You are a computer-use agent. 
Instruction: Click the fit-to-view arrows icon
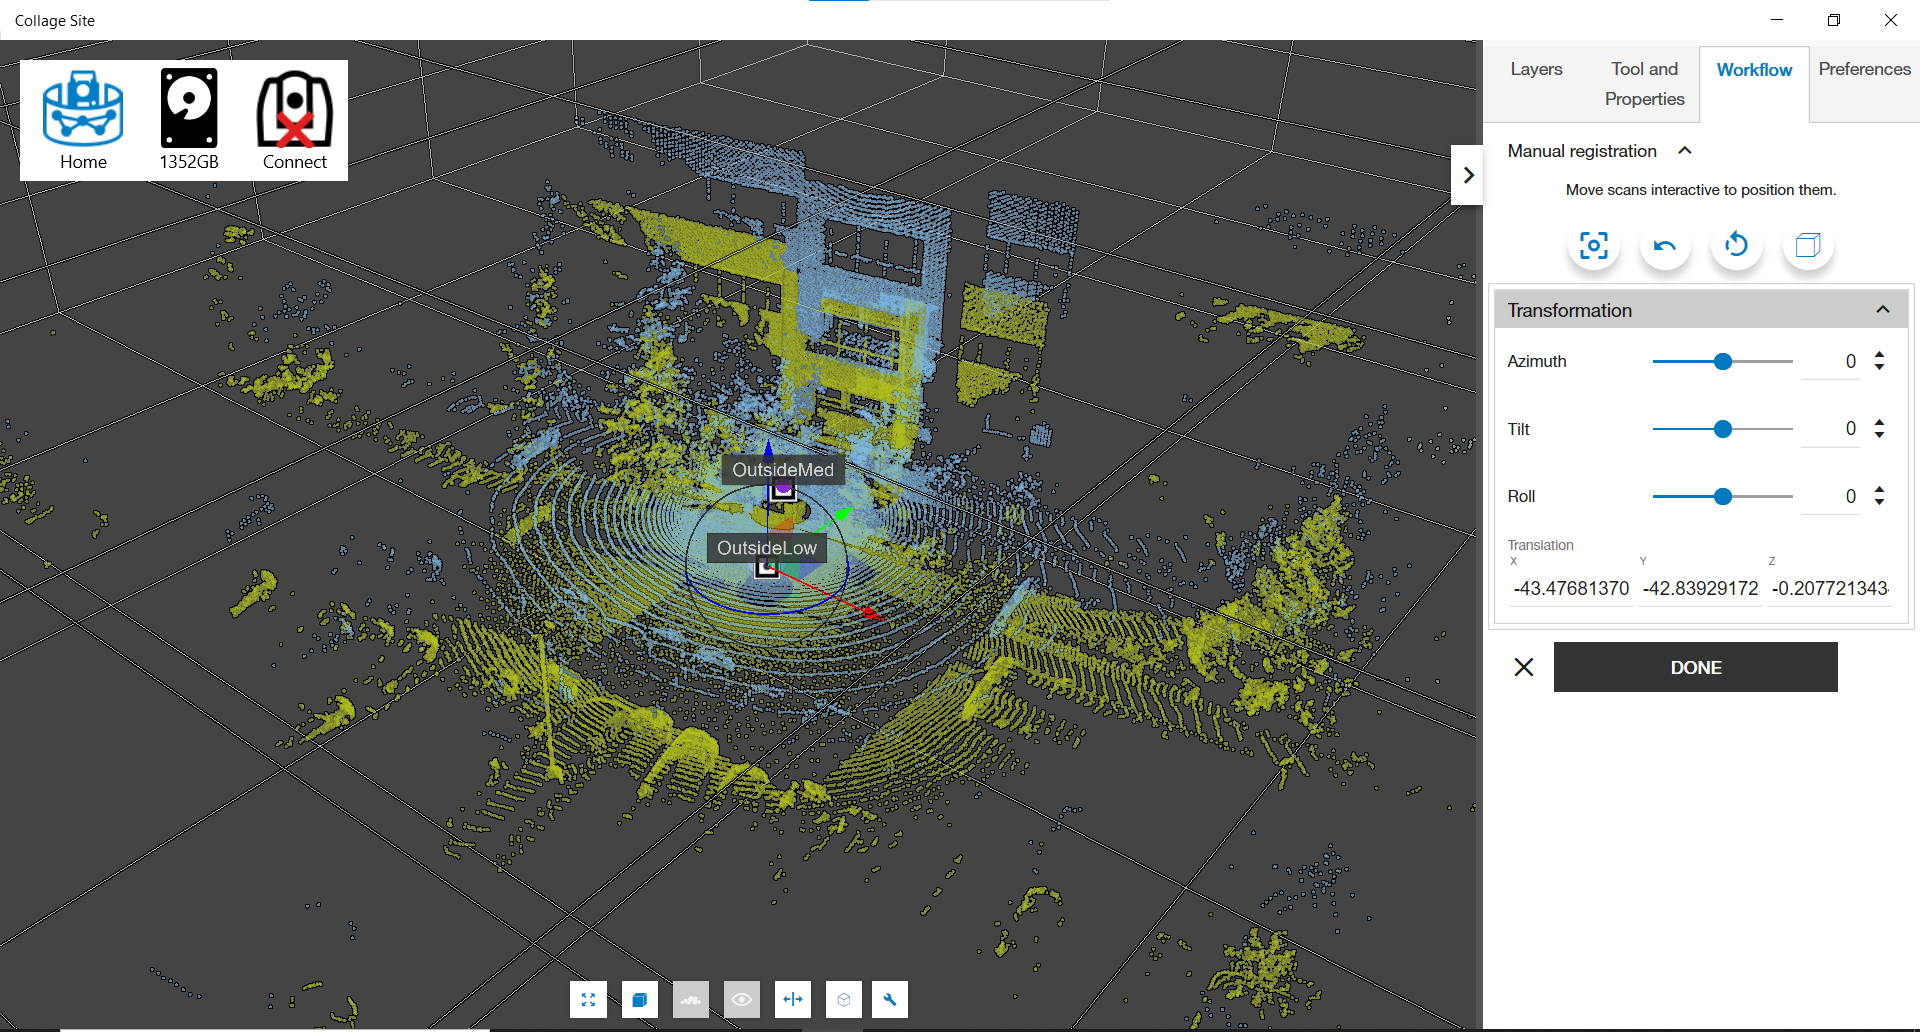pyautogui.click(x=588, y=999)
